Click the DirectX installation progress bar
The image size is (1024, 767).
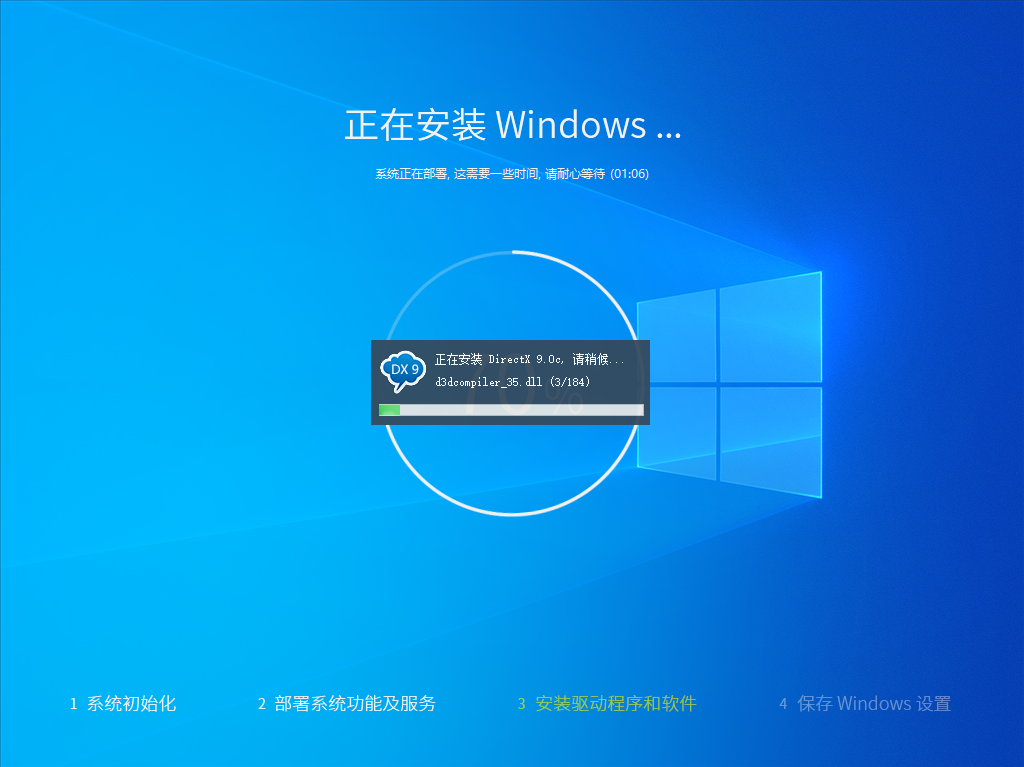(511, 410)
